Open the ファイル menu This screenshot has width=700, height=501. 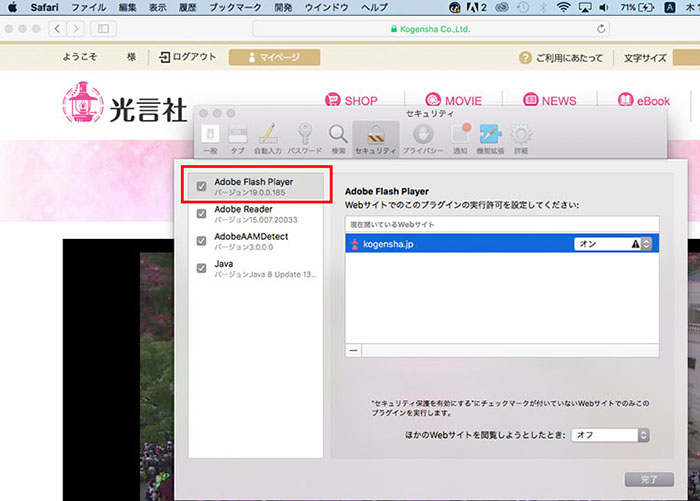(x=89, y=7)
